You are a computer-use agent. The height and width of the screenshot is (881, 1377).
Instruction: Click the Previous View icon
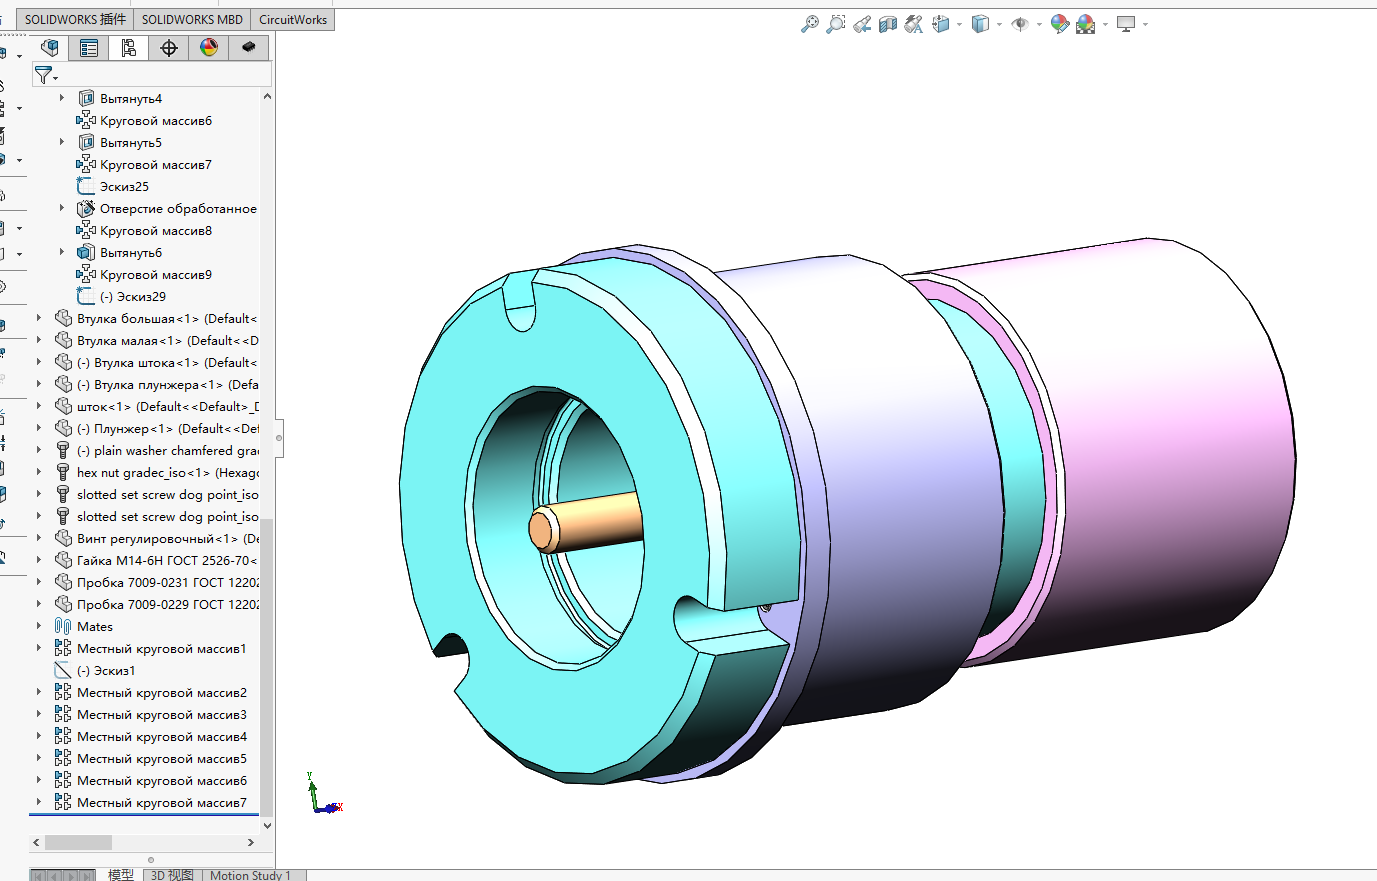point(862,24)
